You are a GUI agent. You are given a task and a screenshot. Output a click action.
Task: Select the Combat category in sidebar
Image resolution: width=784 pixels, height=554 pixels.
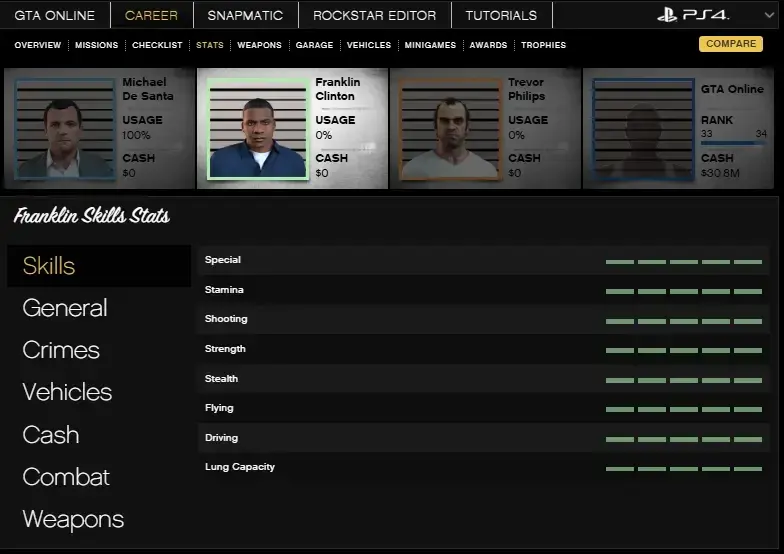(x=66, y=476)
